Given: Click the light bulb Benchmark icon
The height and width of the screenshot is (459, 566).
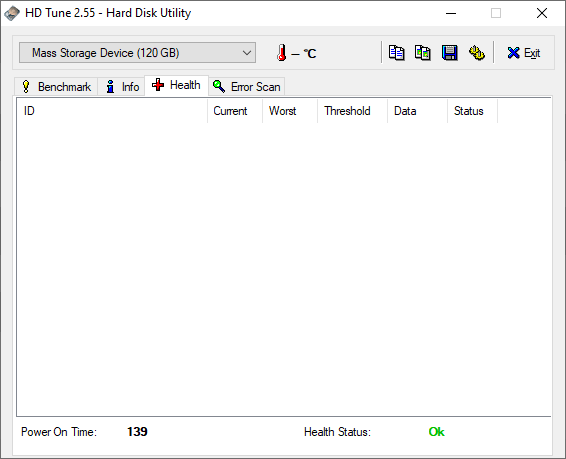Looking at the screenshot, I should (26, 87).
